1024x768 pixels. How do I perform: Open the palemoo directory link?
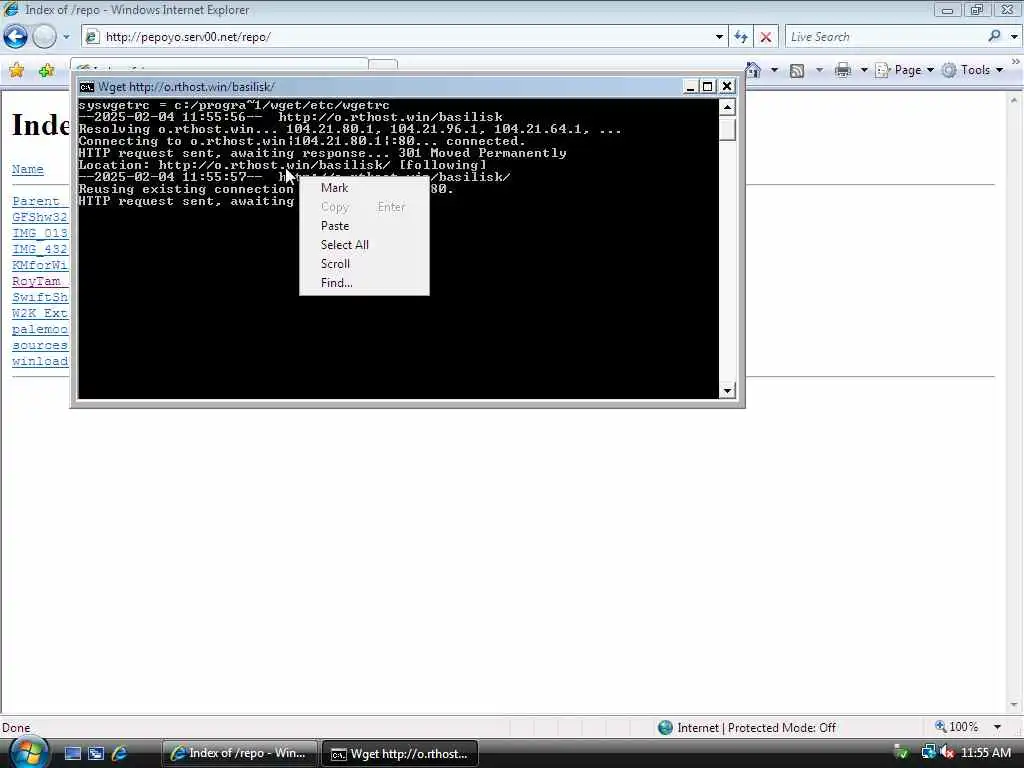[x=40, y=329]
